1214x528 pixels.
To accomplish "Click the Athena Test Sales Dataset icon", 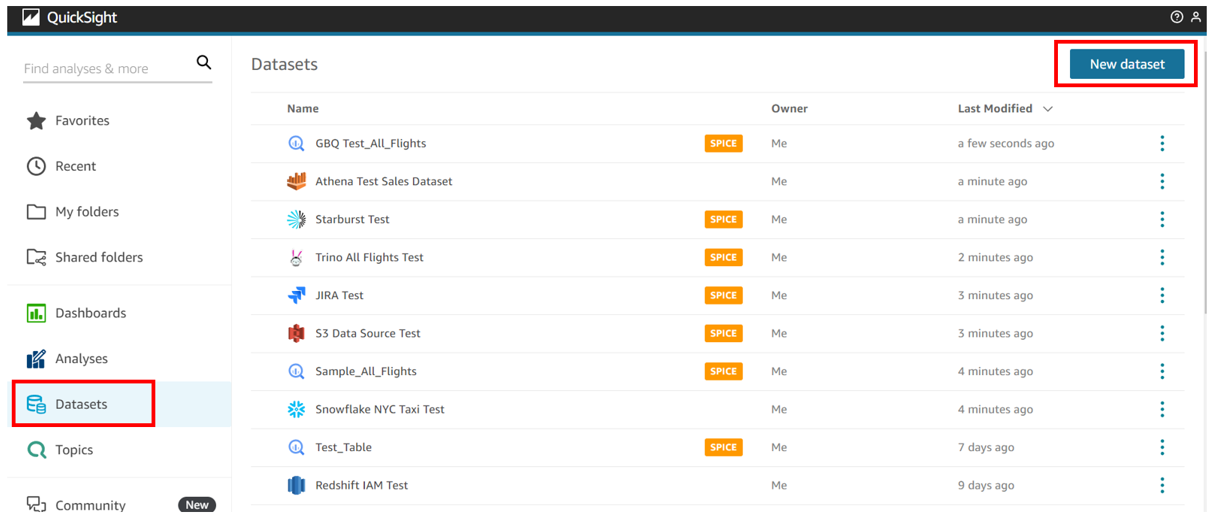I will coord(296,182).
